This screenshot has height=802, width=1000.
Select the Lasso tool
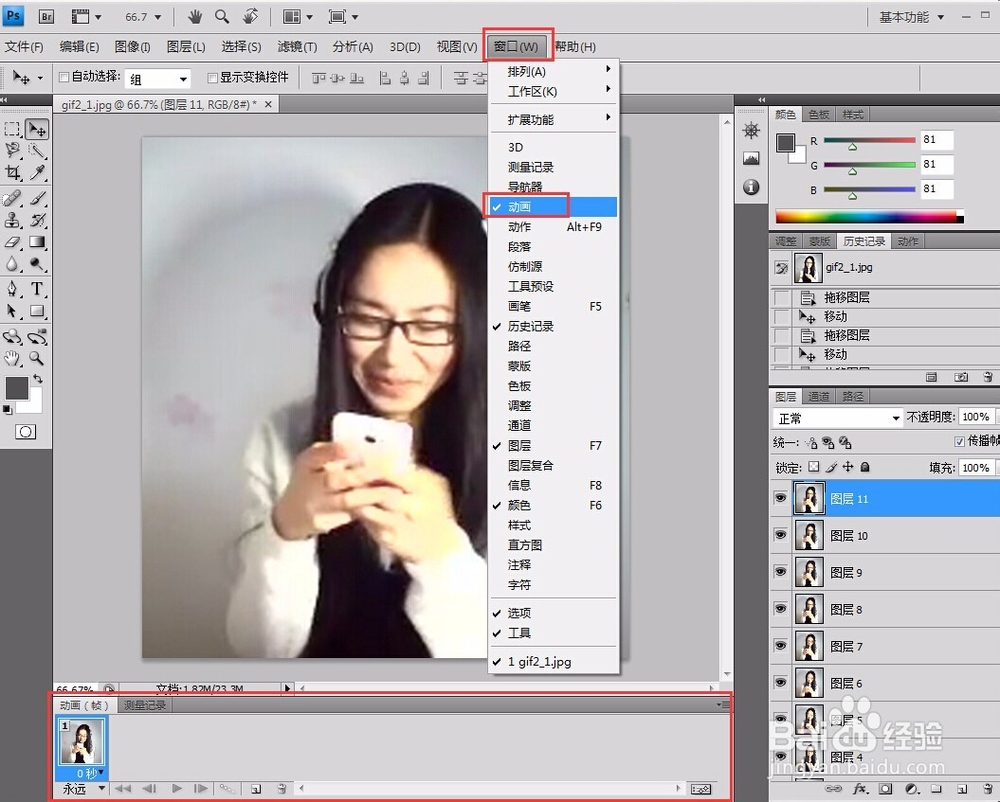13,151
